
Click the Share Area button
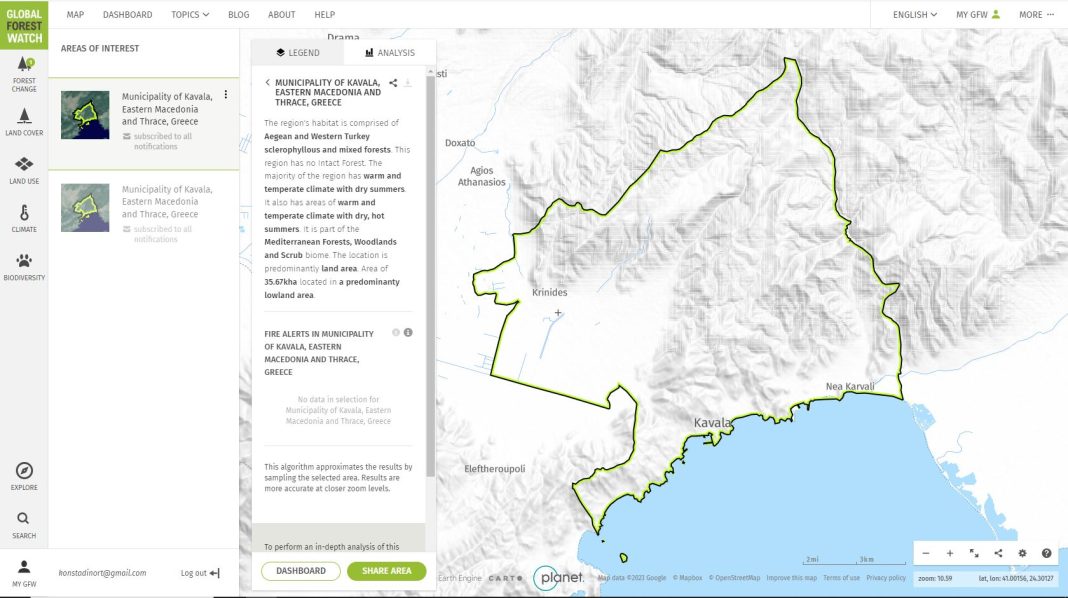pos(386,571)
